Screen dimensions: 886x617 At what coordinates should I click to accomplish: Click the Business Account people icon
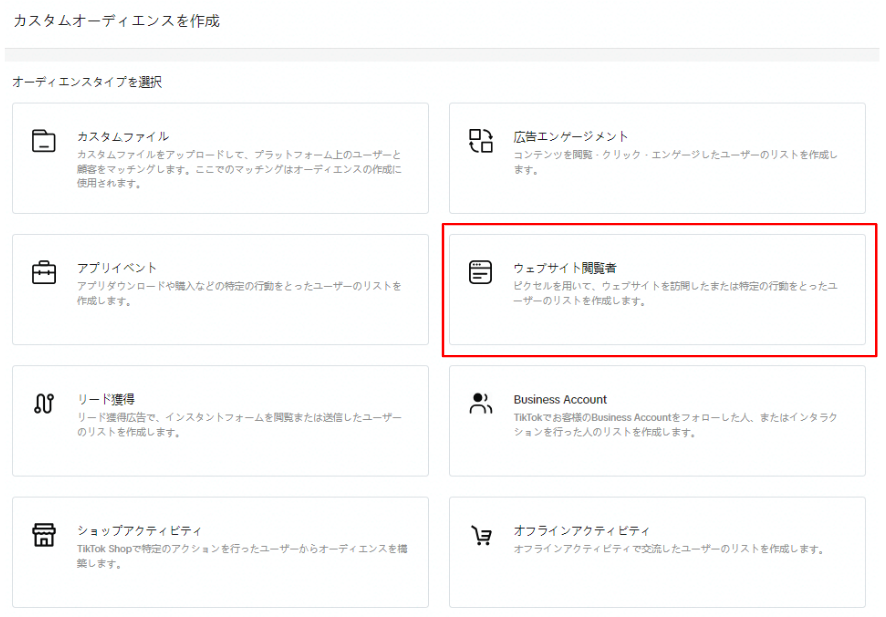481,404
